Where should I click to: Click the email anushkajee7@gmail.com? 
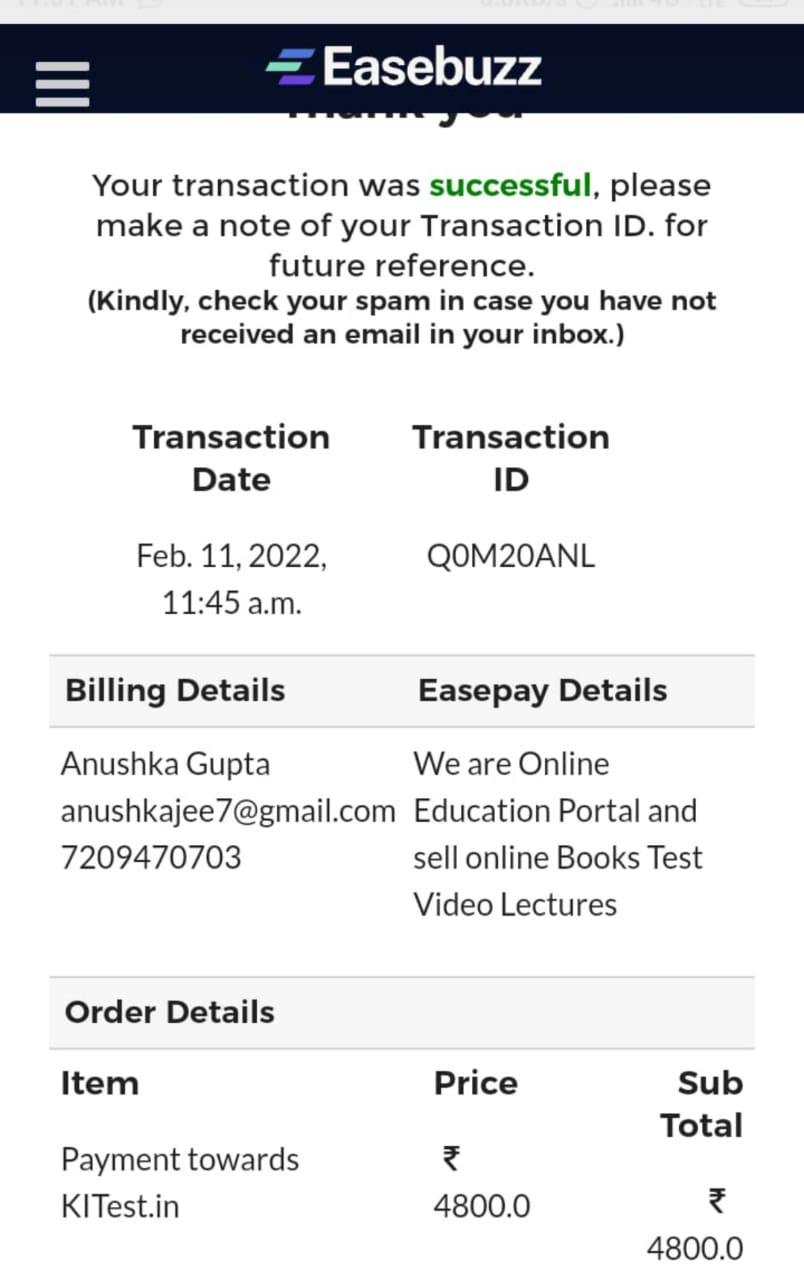(228, 811)
